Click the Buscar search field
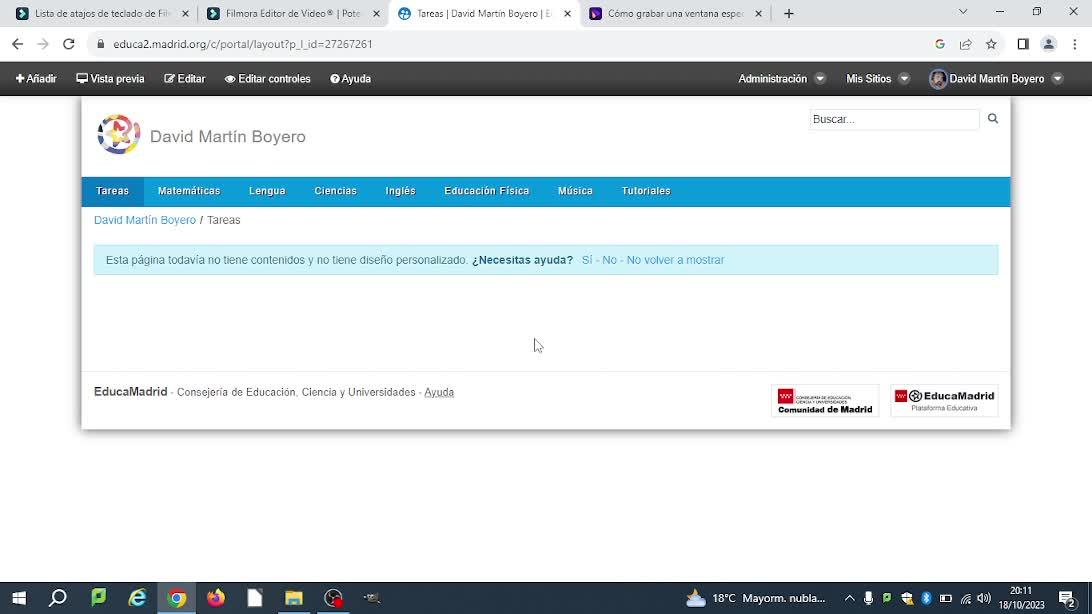Image resolution: width=1092 pixels, height=614 pixels. click(x=894, y=119)
